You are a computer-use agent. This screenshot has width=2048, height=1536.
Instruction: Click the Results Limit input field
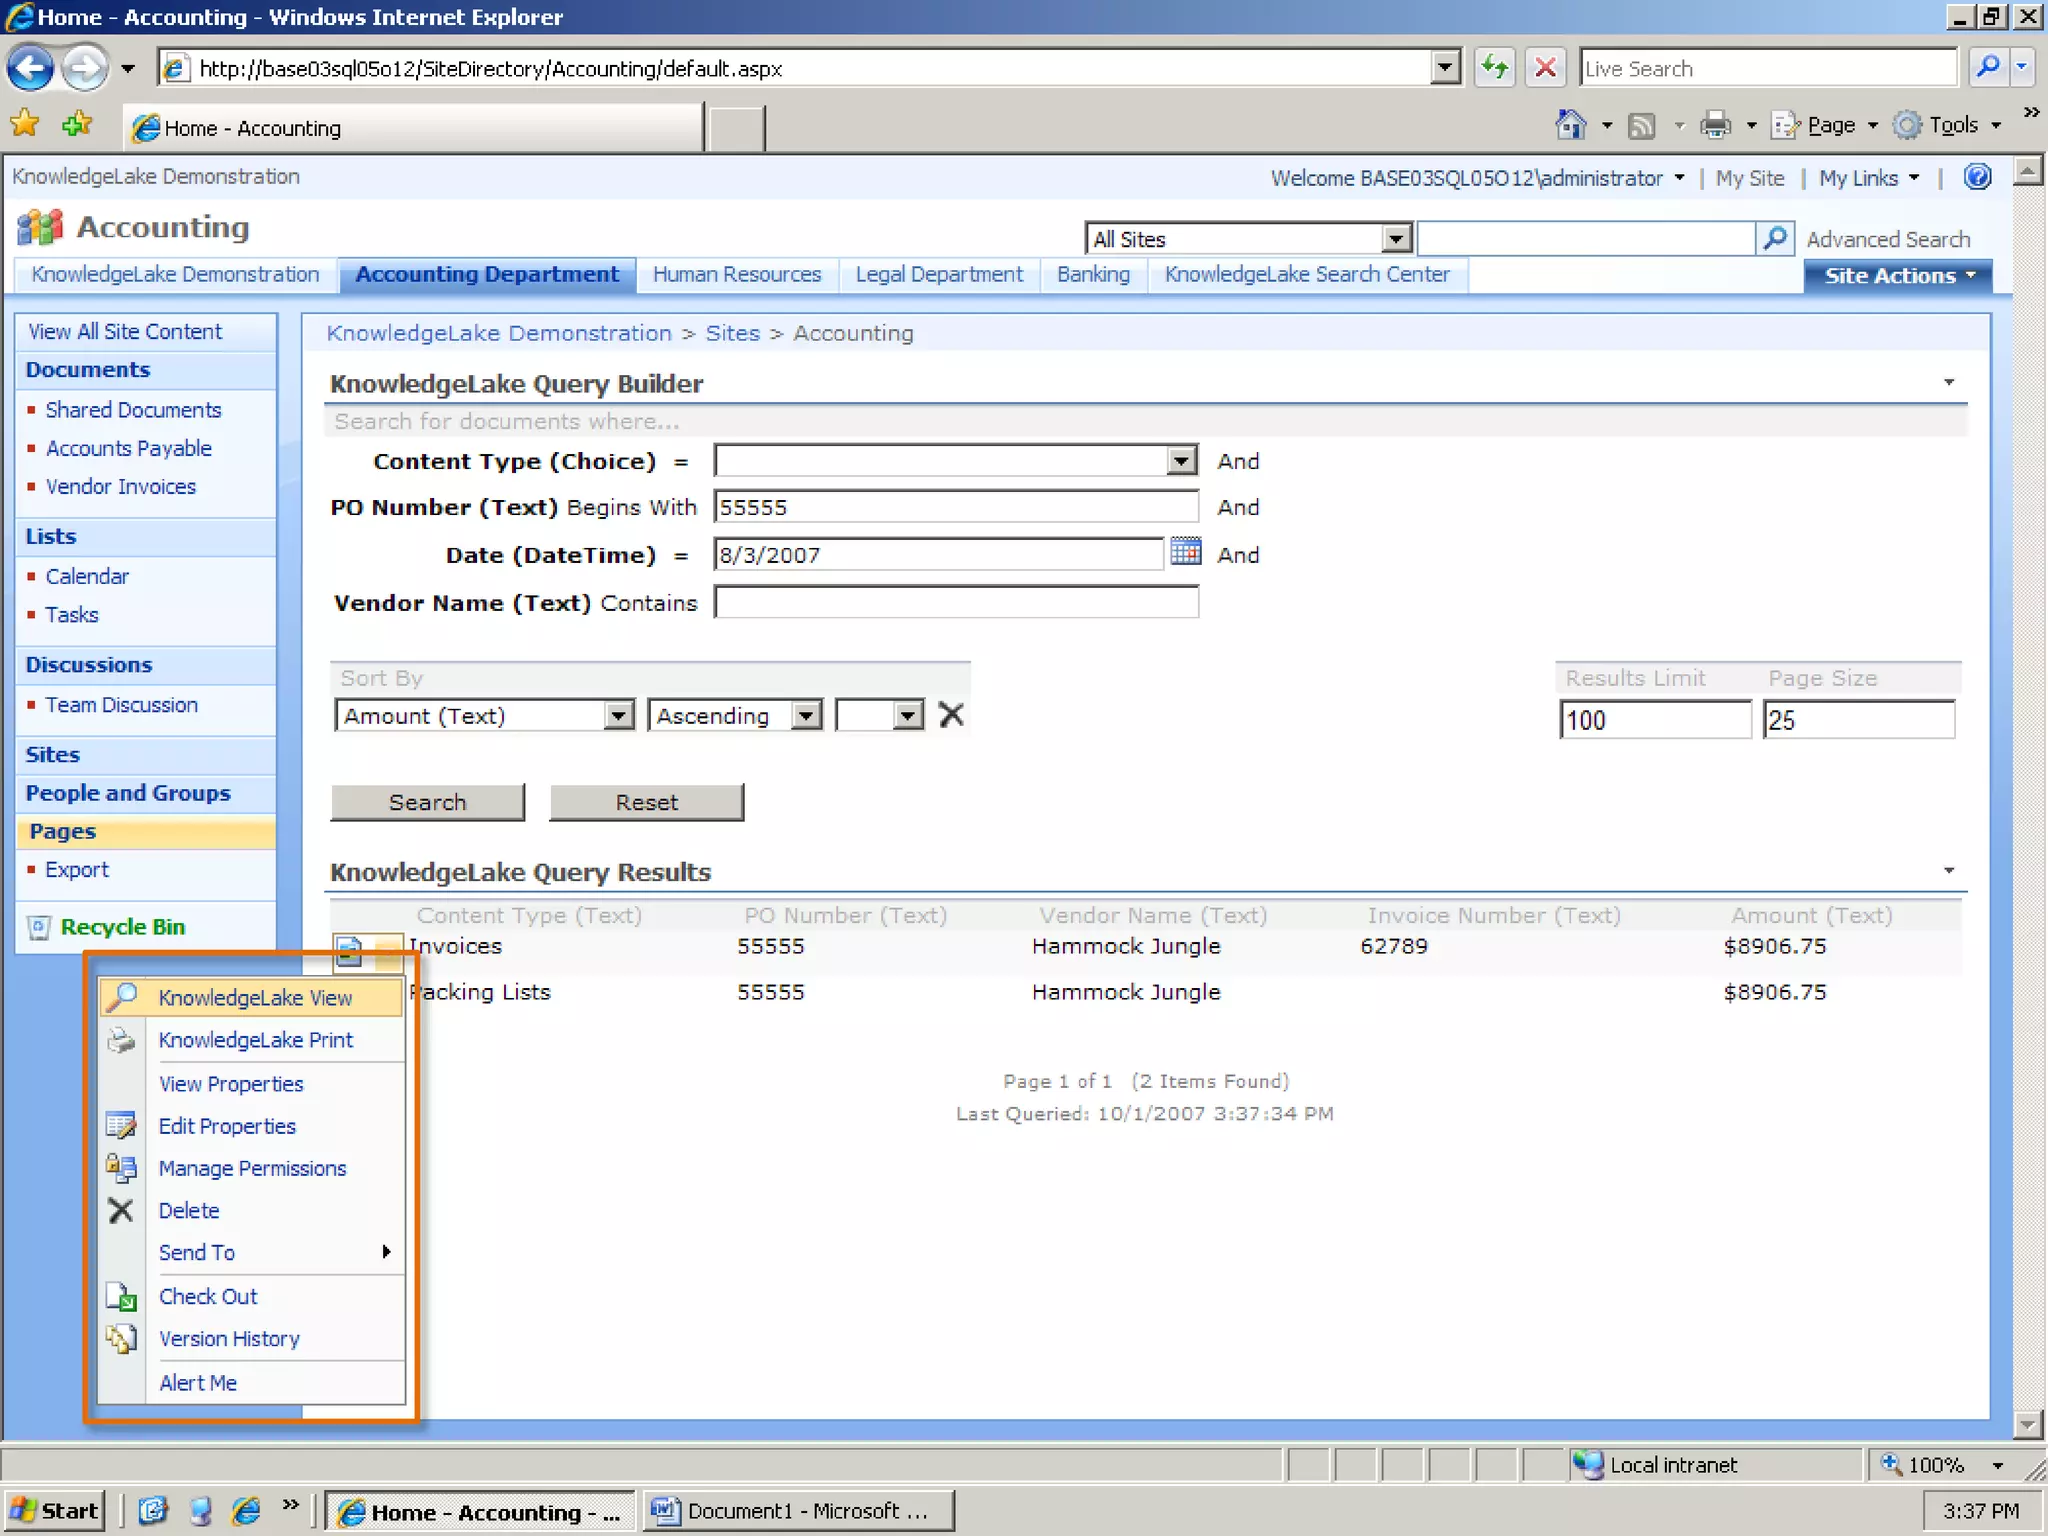[x=1654, y=720]
